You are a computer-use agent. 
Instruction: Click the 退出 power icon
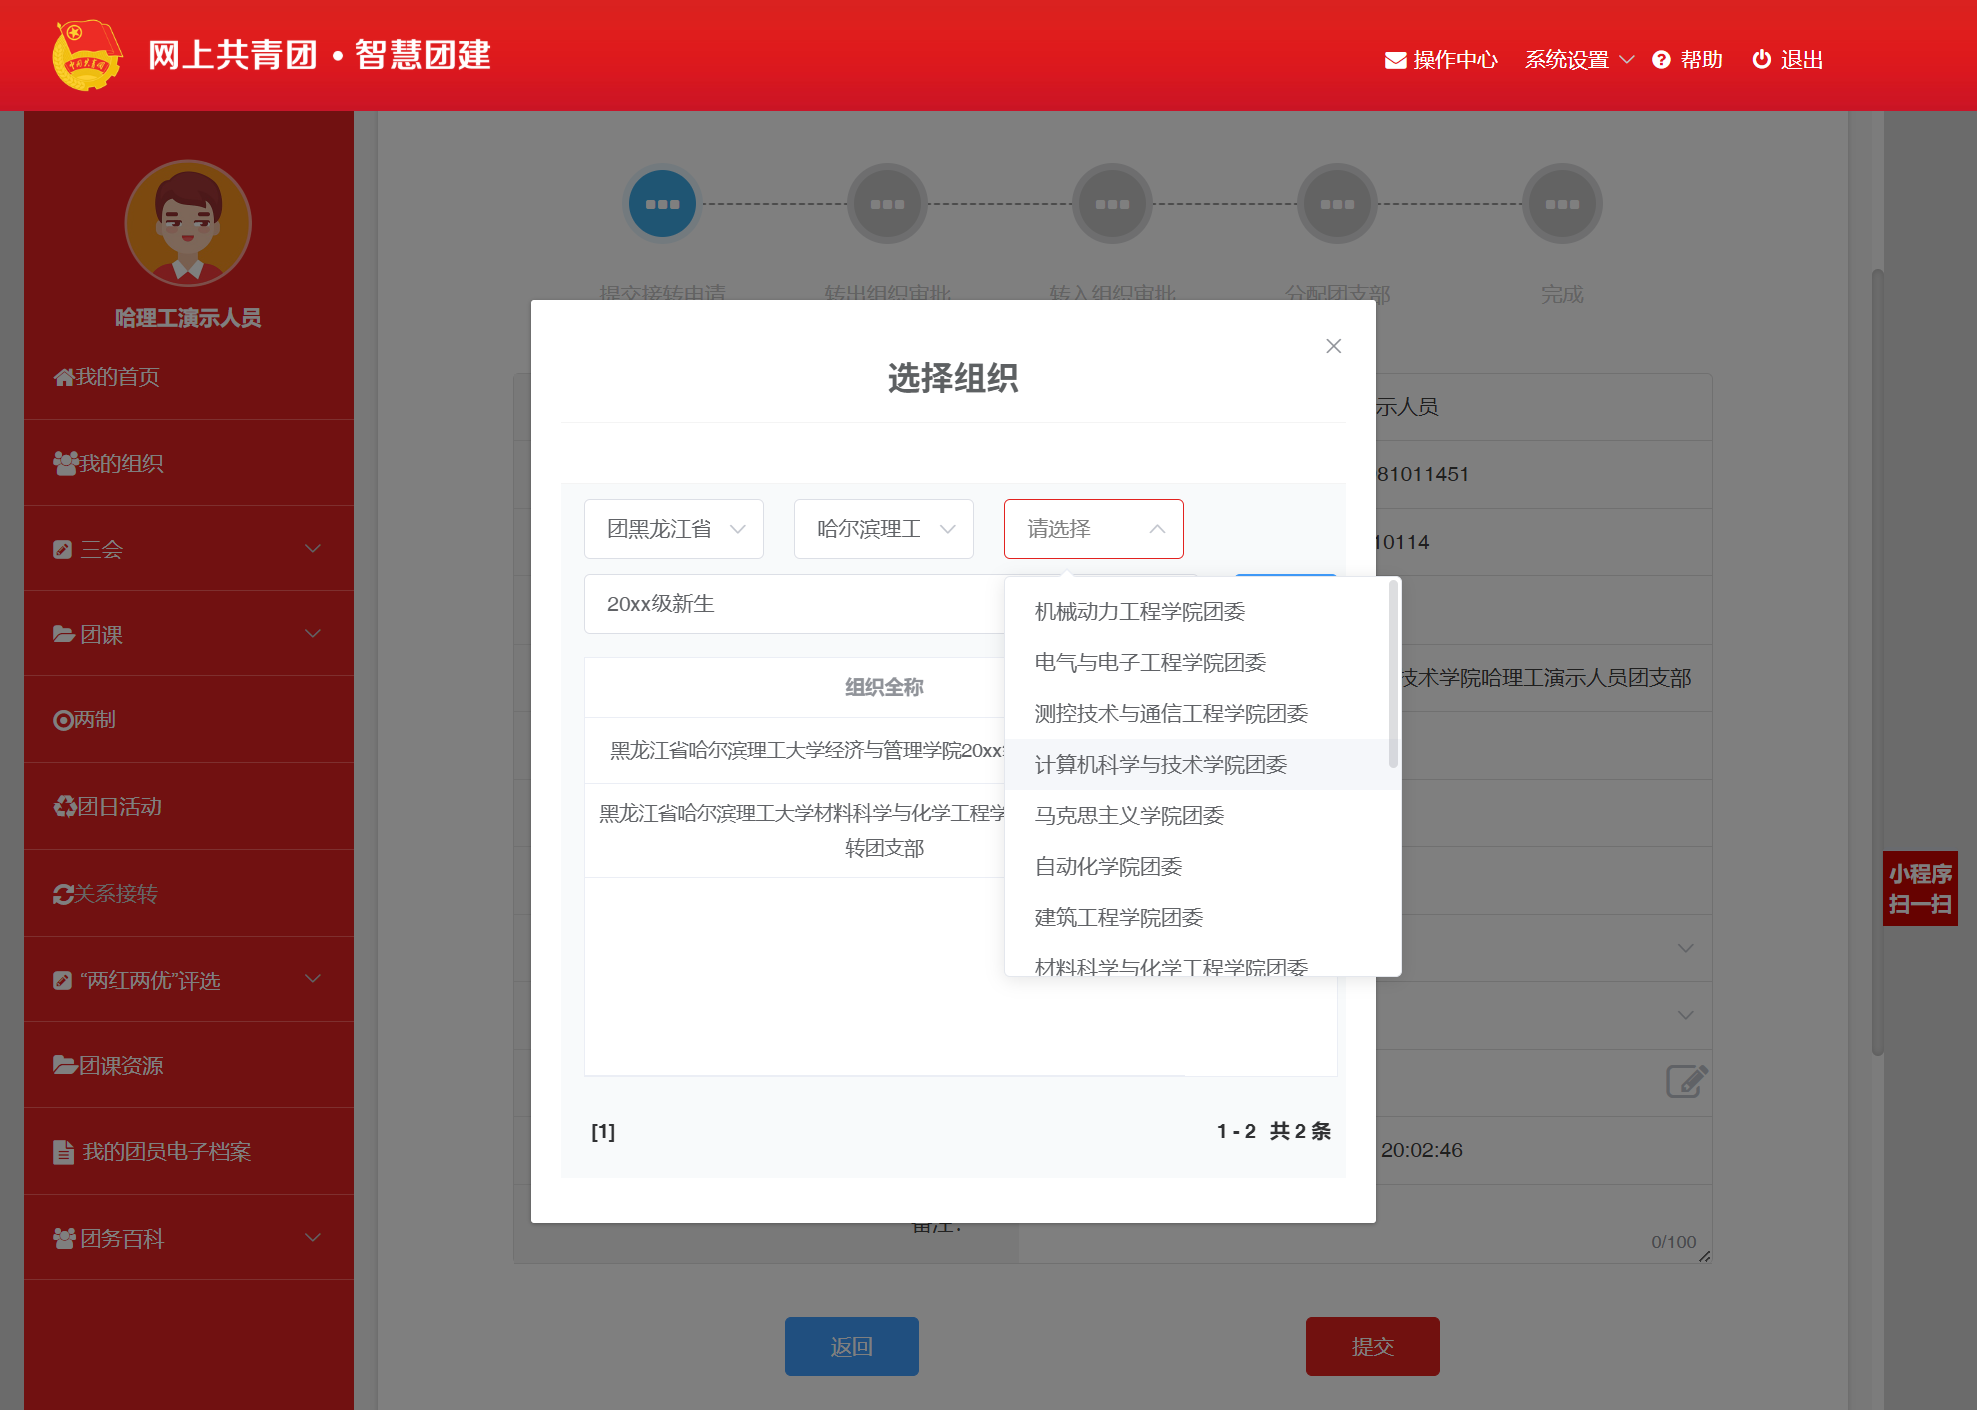pos(1762,60)
